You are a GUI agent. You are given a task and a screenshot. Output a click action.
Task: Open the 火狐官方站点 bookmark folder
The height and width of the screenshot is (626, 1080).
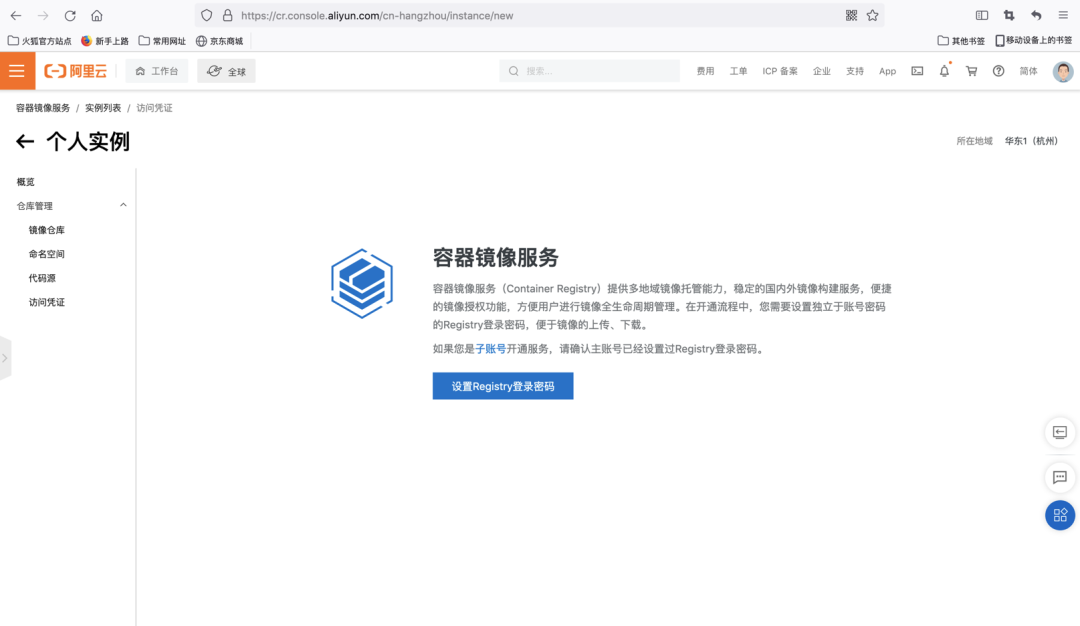click(39, 41)
